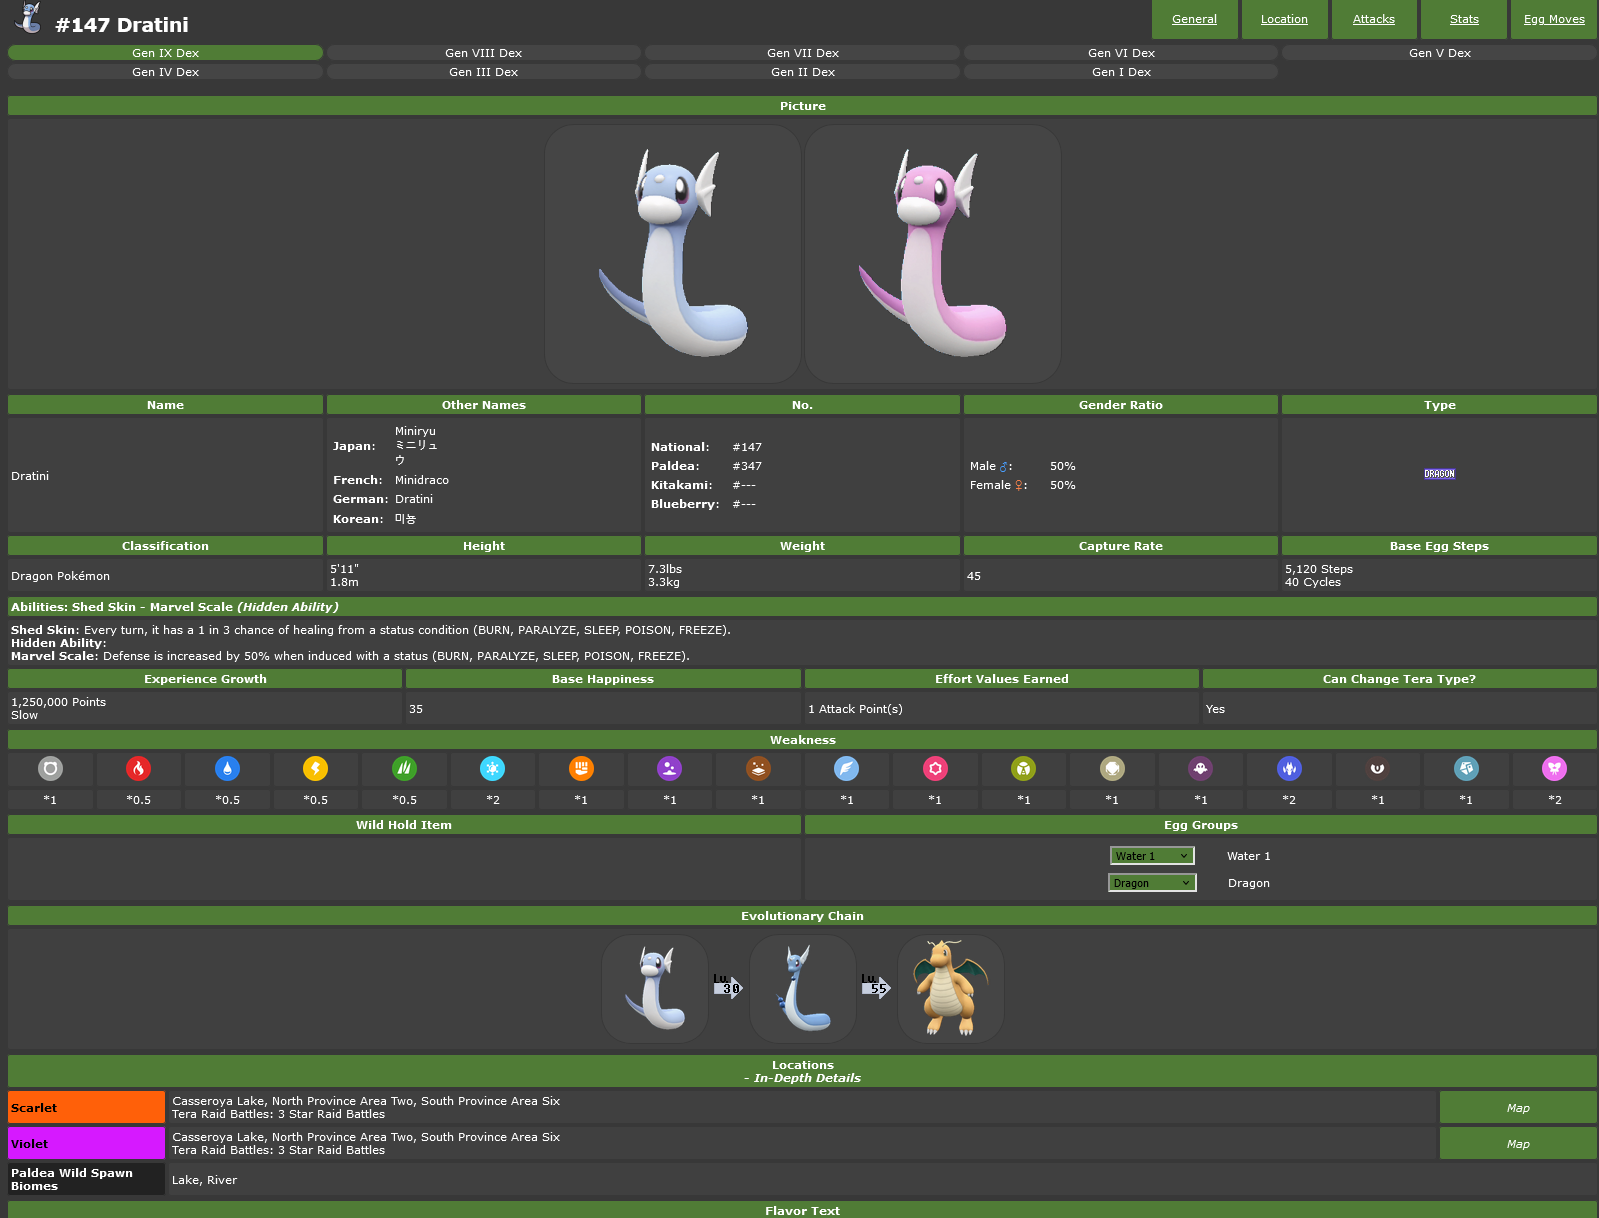Open the Scarlet locations Map link
Image resolution: width=1599 pixels, height=1218 pixels.
pos(1518,1108)
